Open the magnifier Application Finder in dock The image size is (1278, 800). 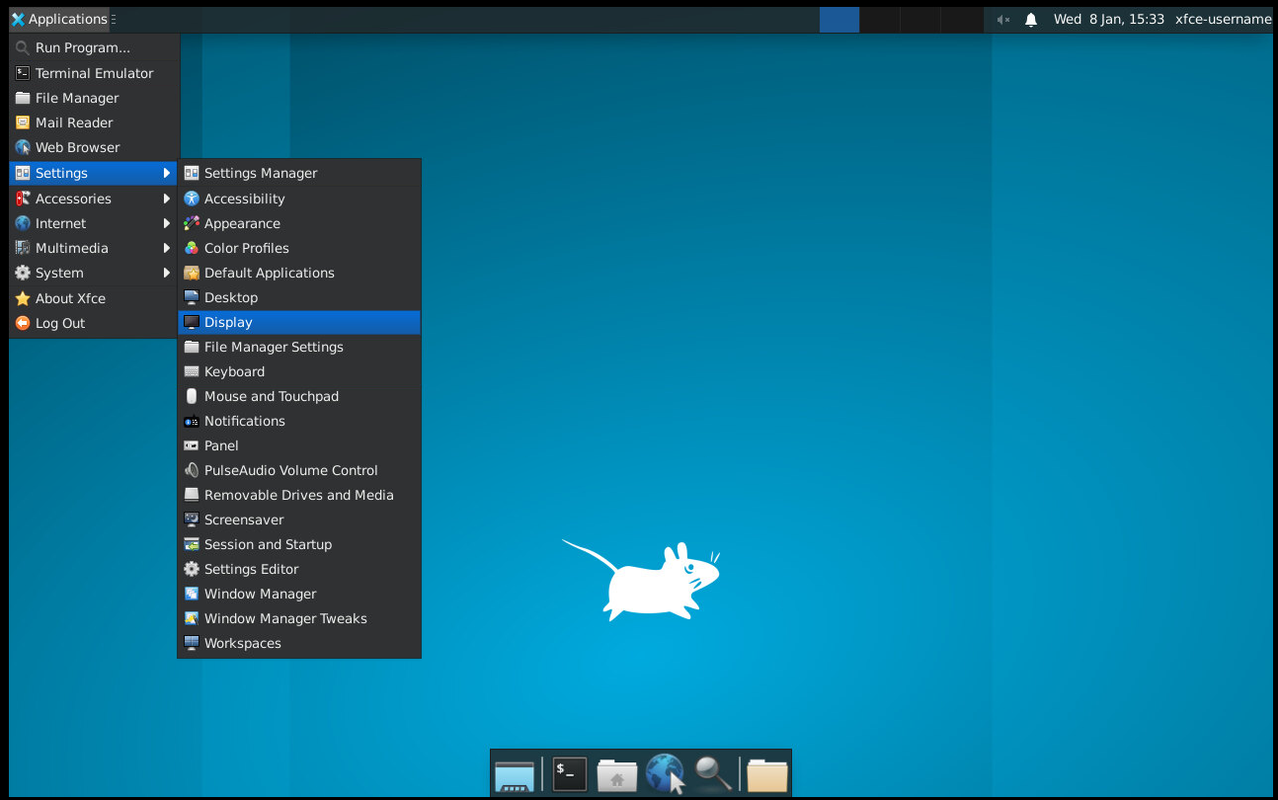(713, 774)
